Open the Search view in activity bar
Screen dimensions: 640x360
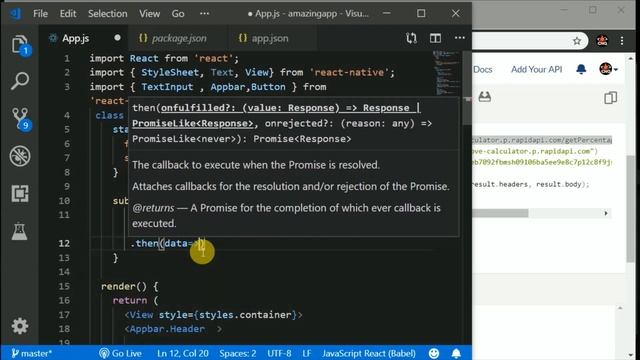click(20, 81)
